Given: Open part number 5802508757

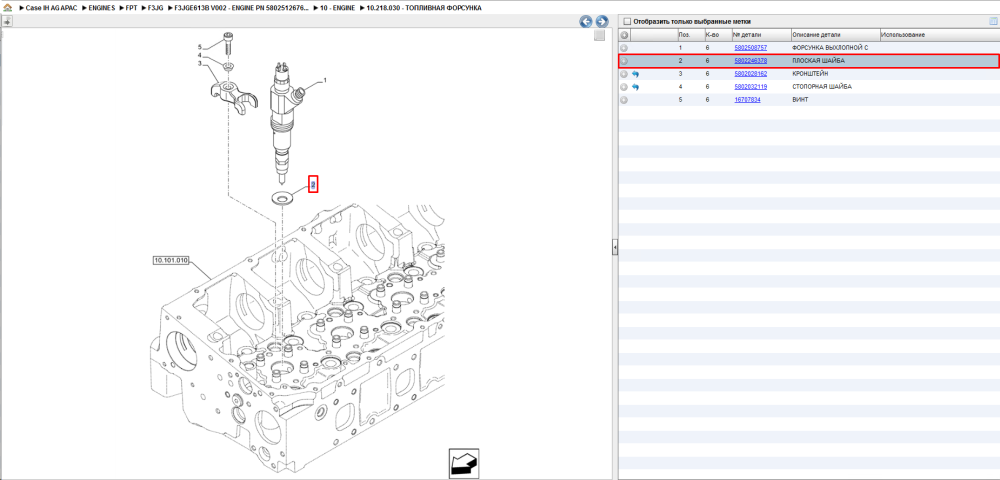Looking at the screenshot, I should 751,48.
